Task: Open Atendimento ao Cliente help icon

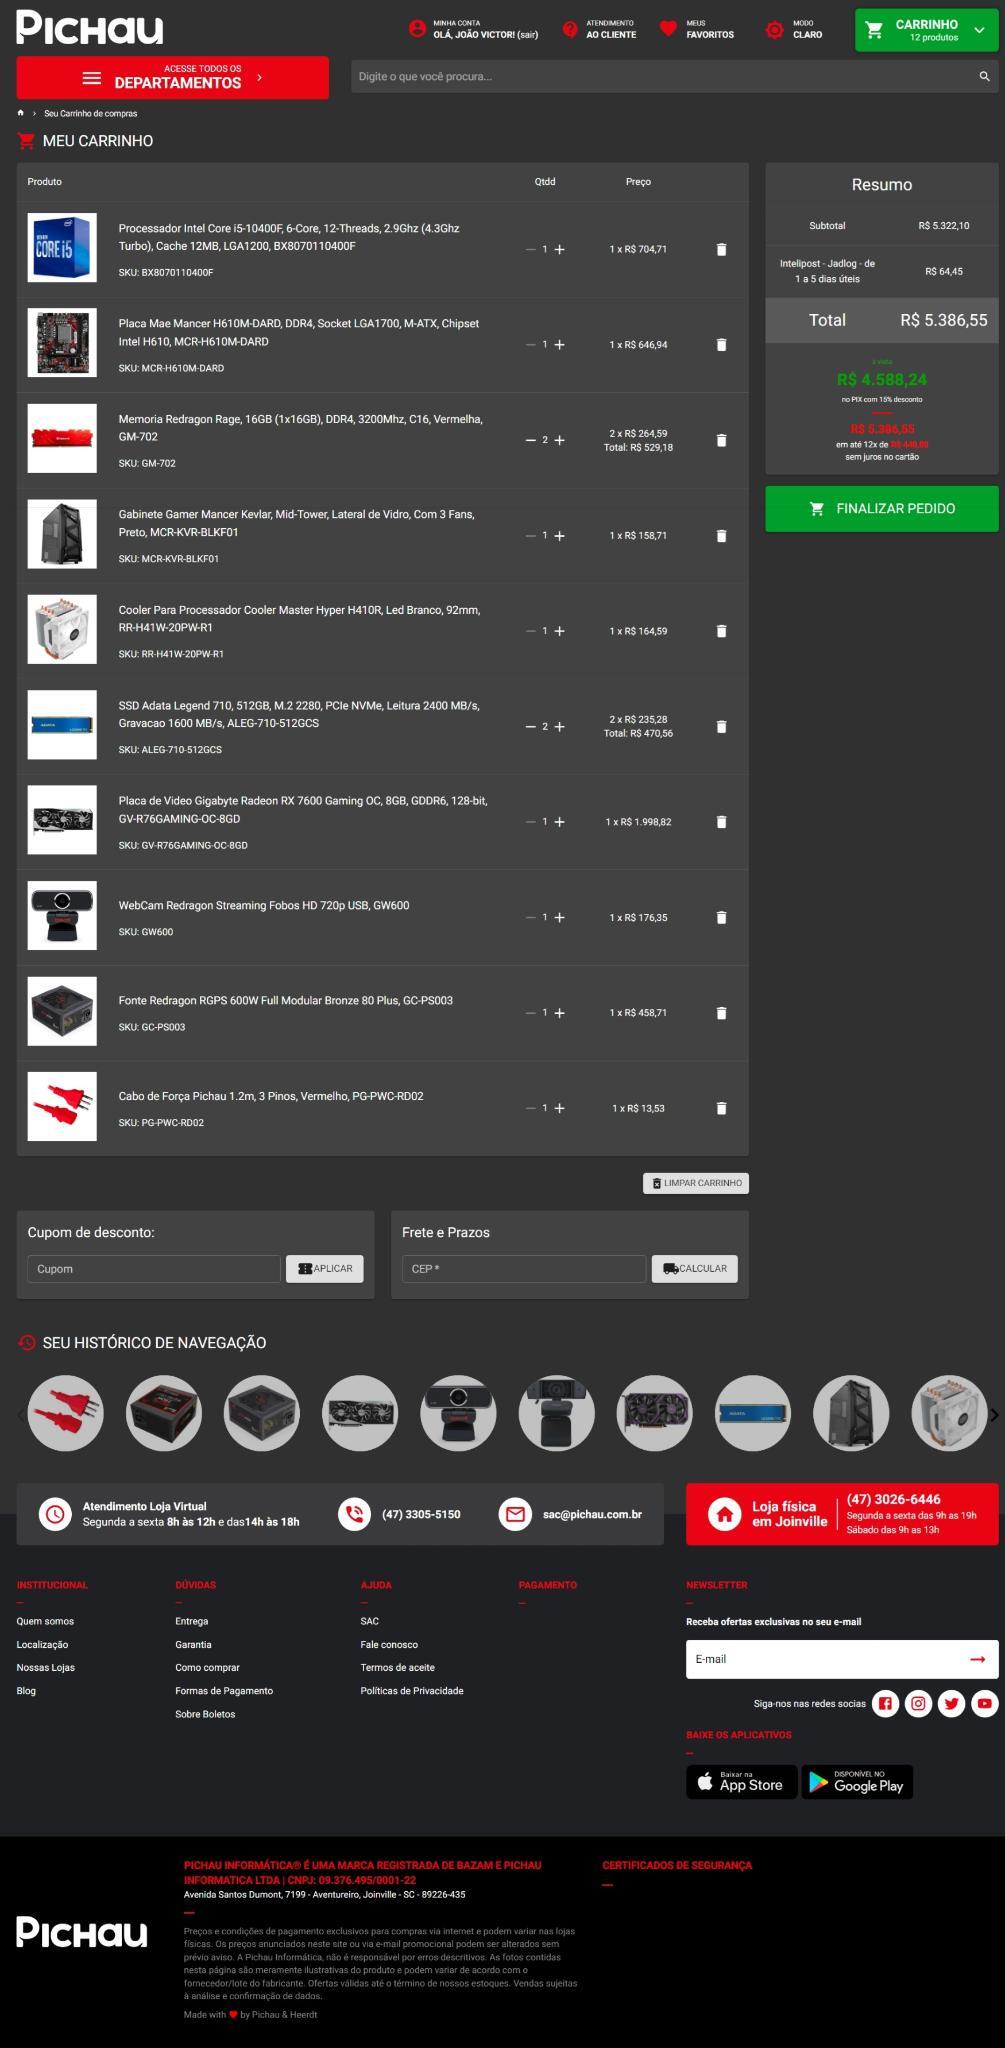Action: (570, 29)
